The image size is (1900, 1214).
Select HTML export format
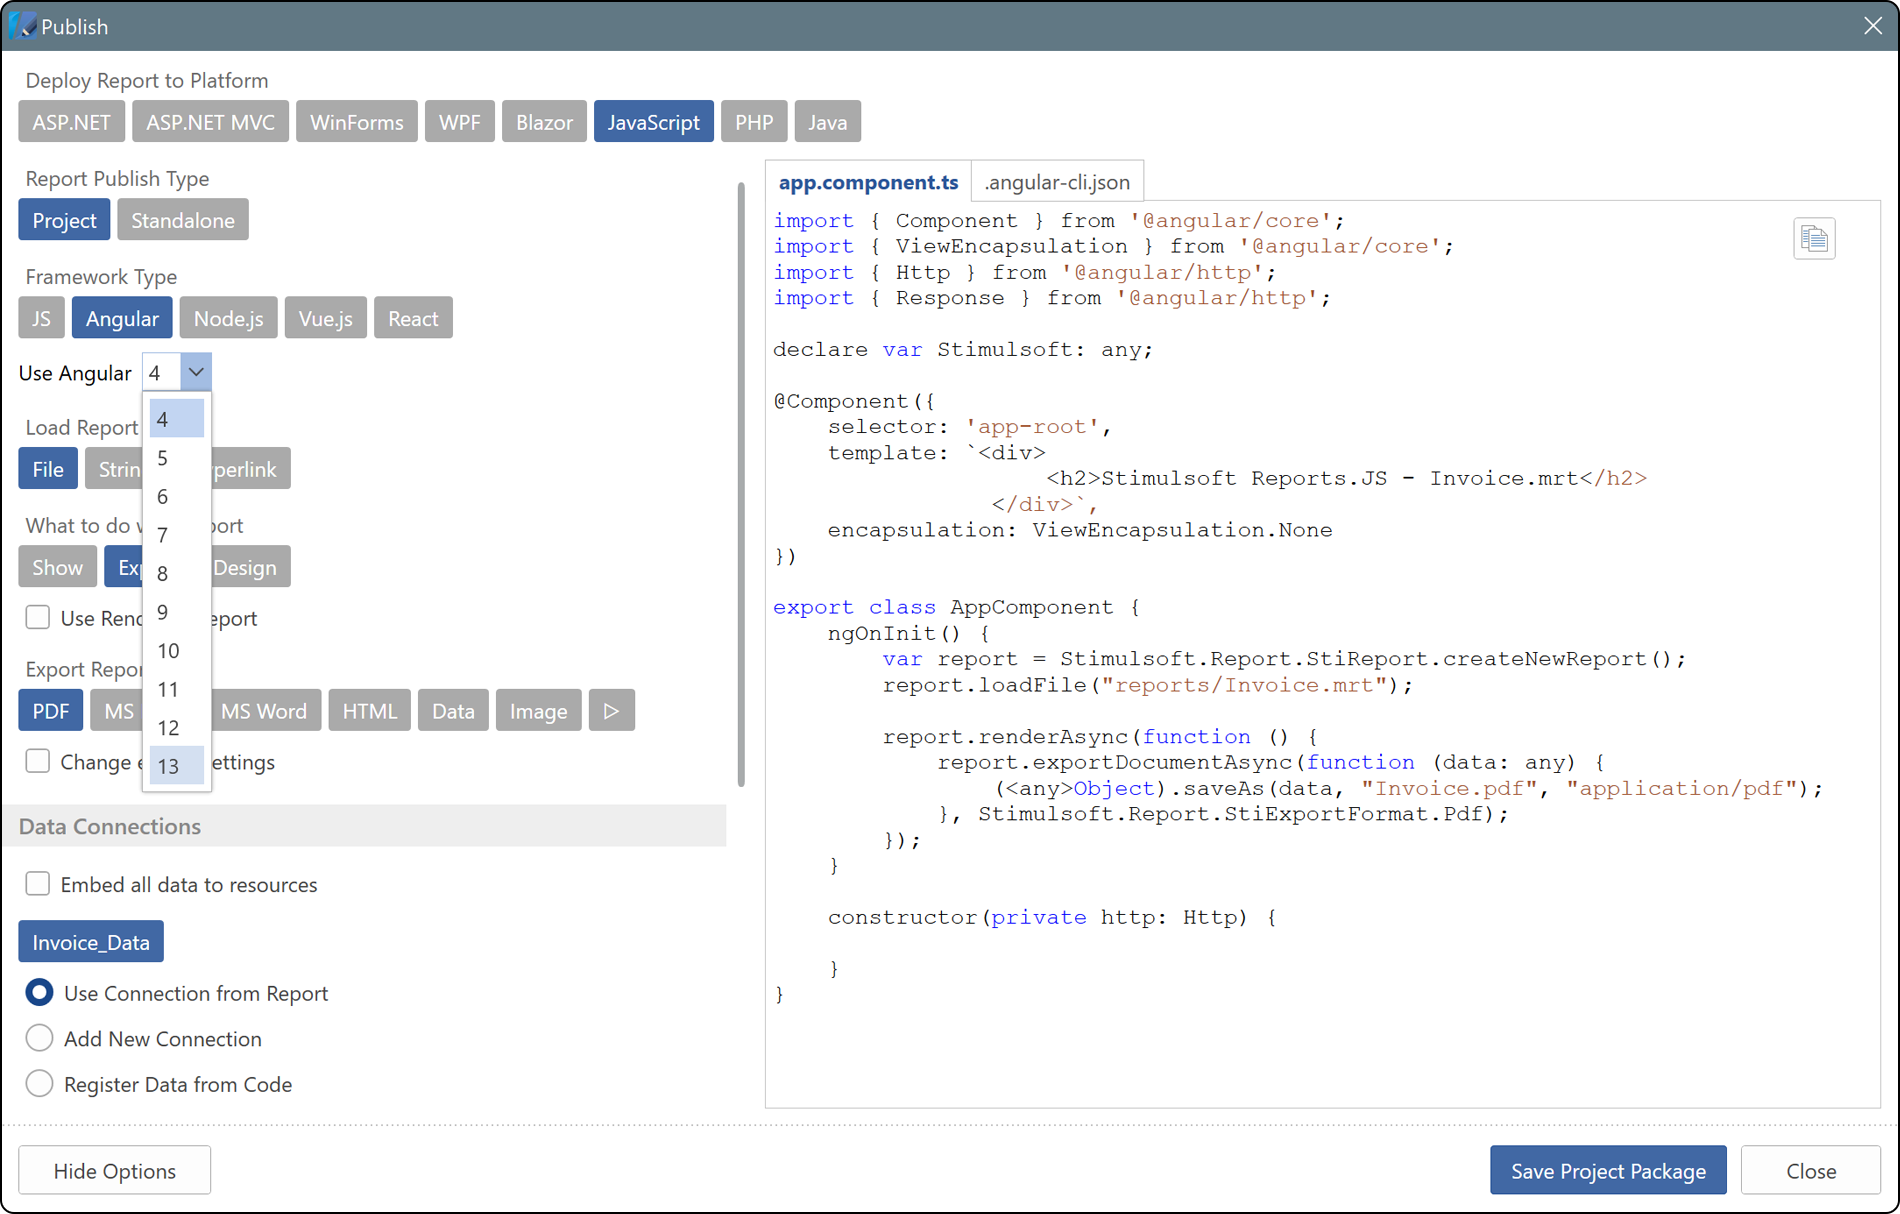point(369,711)
